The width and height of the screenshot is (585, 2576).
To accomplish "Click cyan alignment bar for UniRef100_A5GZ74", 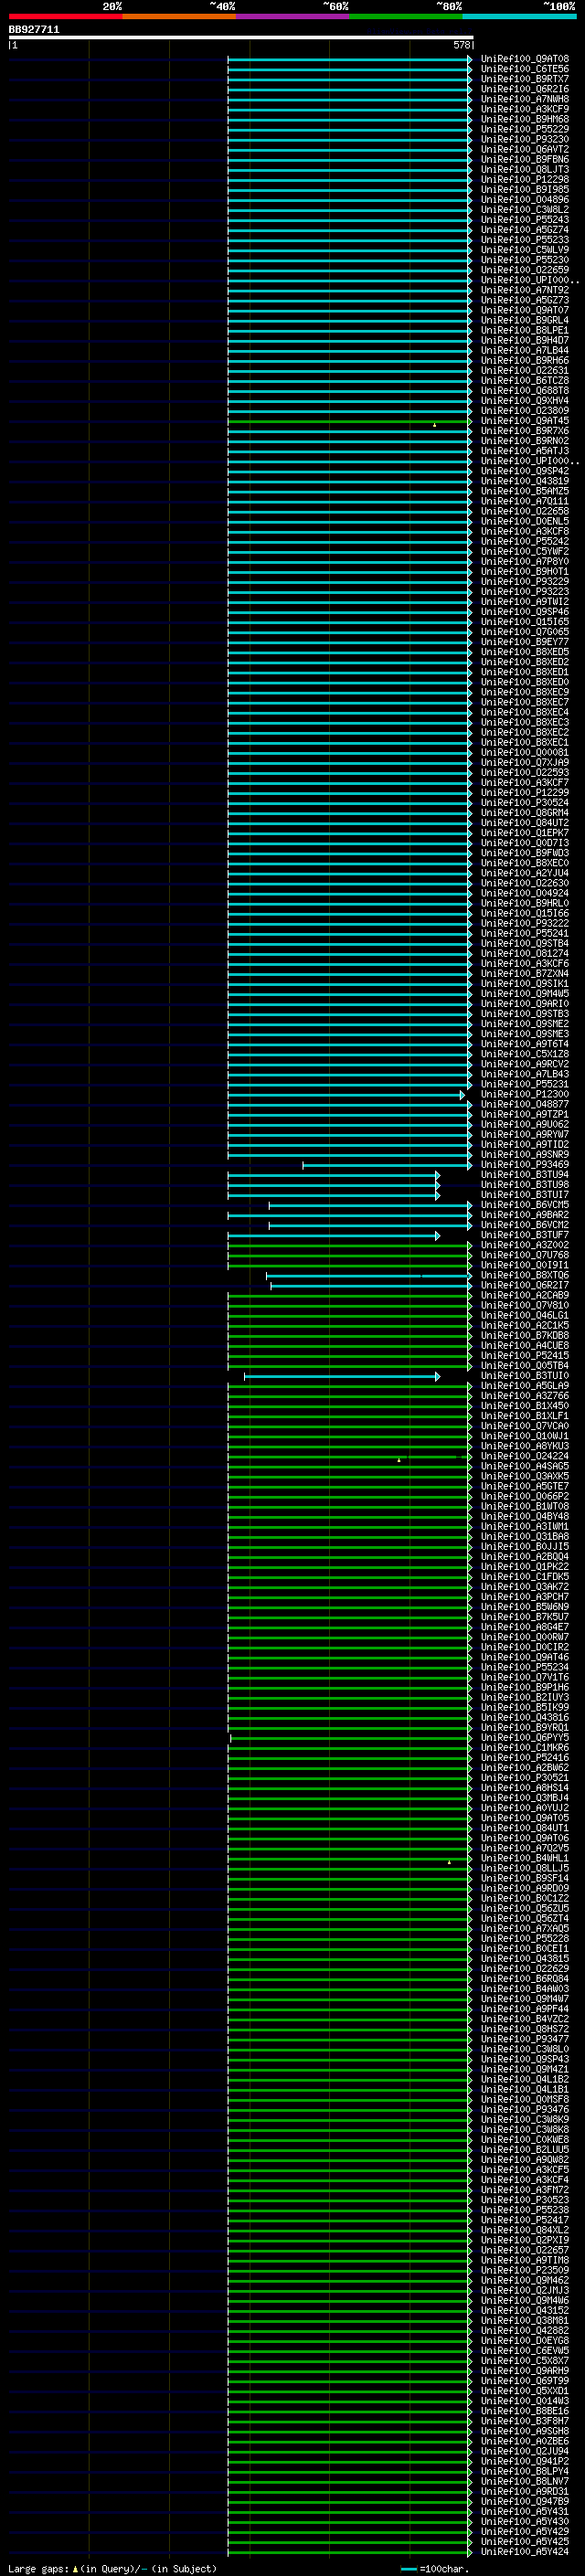I will [x=349, y=230].
